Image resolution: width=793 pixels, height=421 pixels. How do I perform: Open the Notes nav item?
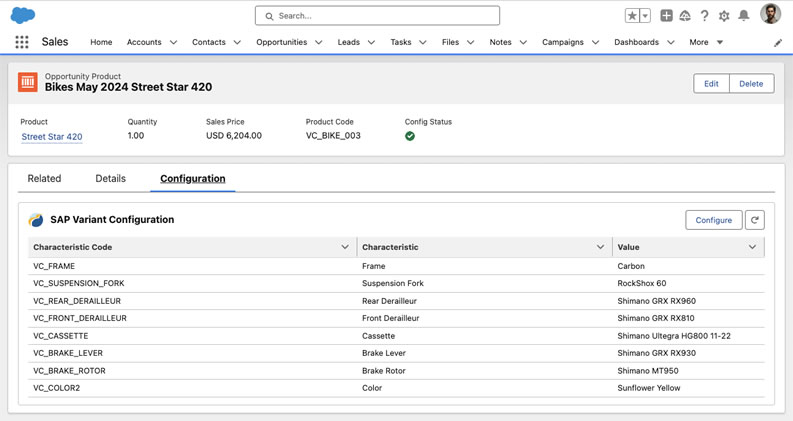tap(500, 42)
